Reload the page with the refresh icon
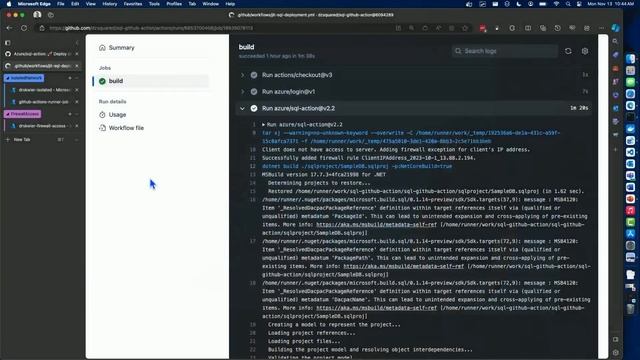Screen dimensions: 640x360 [24, 28]
